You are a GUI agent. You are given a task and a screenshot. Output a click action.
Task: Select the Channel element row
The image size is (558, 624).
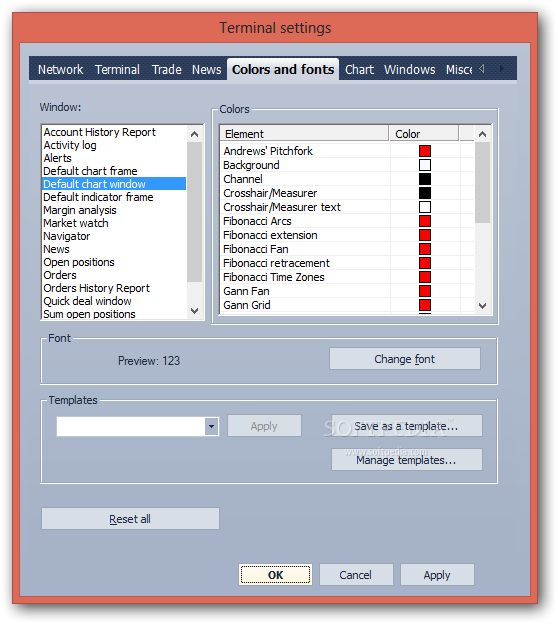point(347,179)
